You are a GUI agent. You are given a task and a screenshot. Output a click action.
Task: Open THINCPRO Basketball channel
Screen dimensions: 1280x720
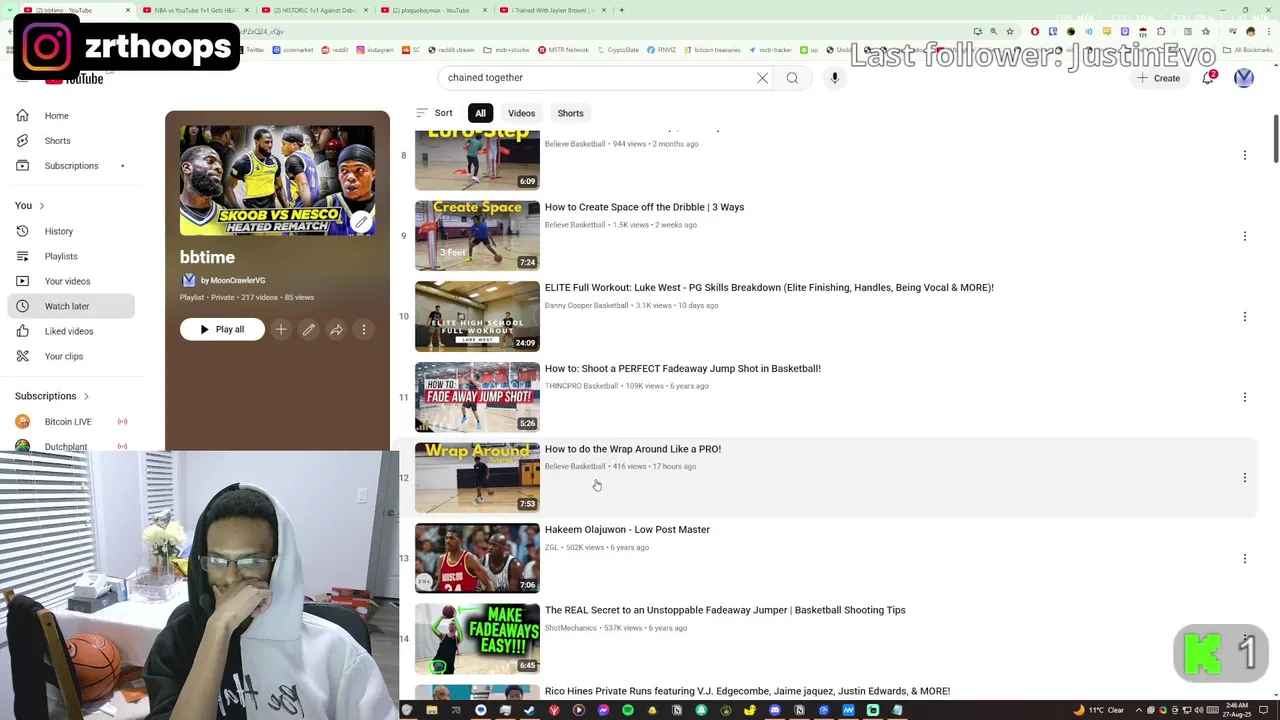pos(581,386)
